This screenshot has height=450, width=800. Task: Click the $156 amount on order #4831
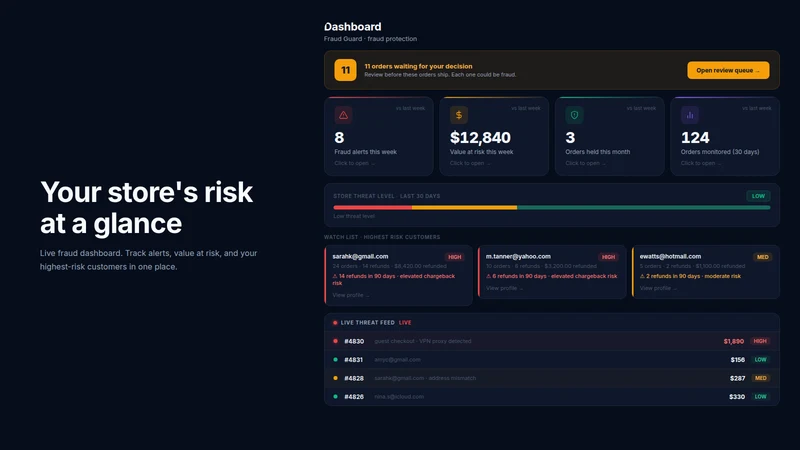point(738,360)
